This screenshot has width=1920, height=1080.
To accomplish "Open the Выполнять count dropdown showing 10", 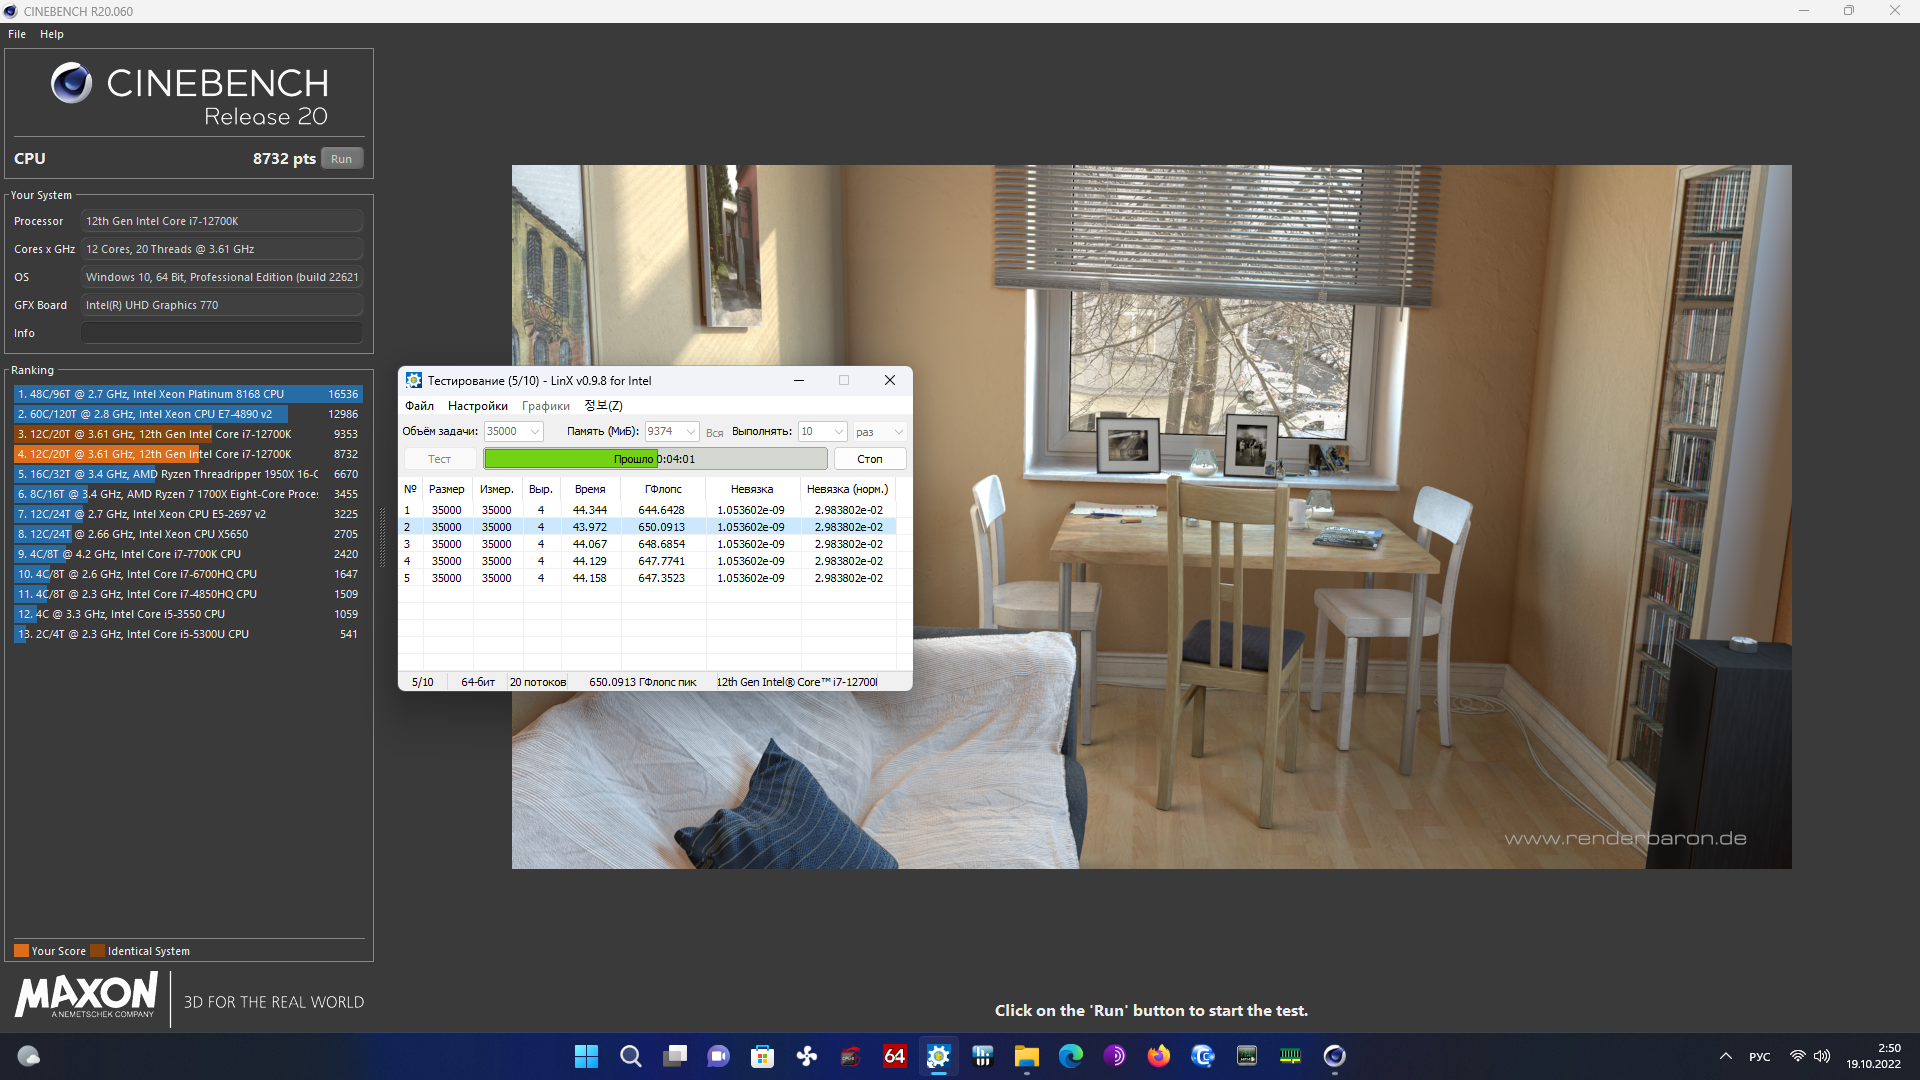I will [838, 432].
